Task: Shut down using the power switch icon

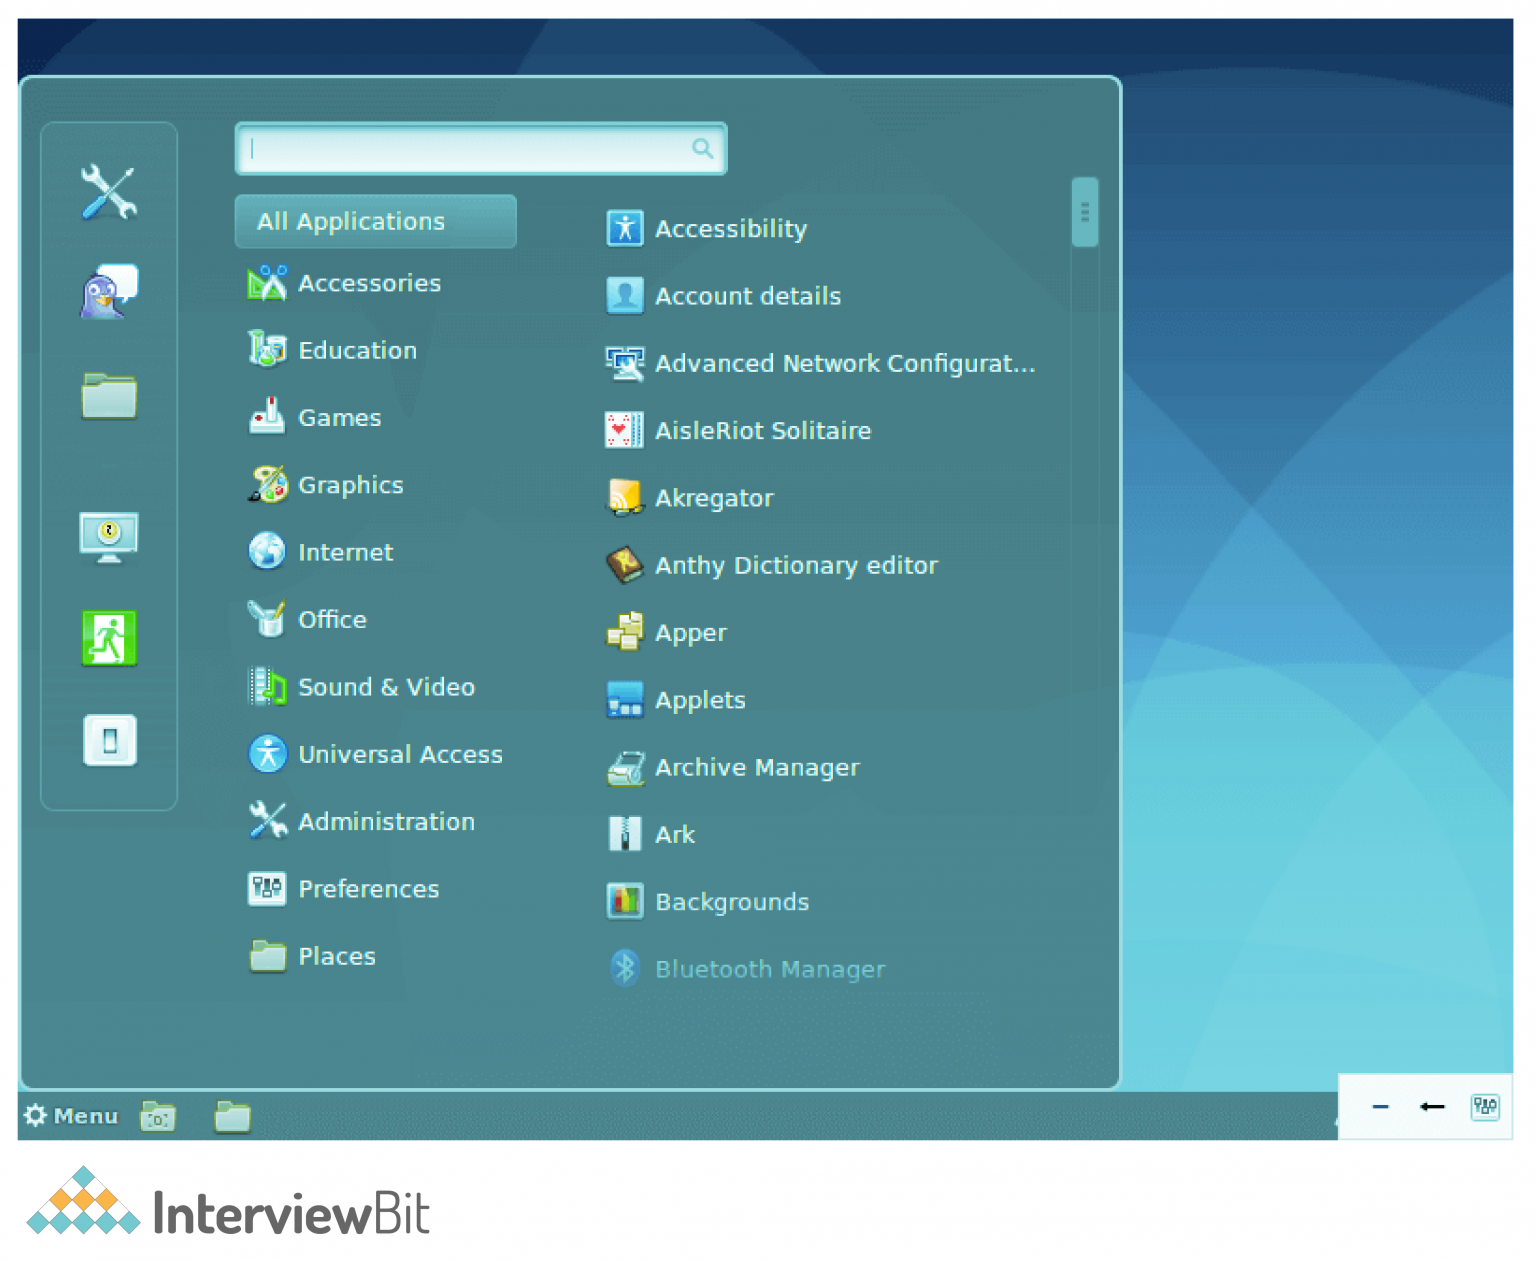Action: pos(108,739)
